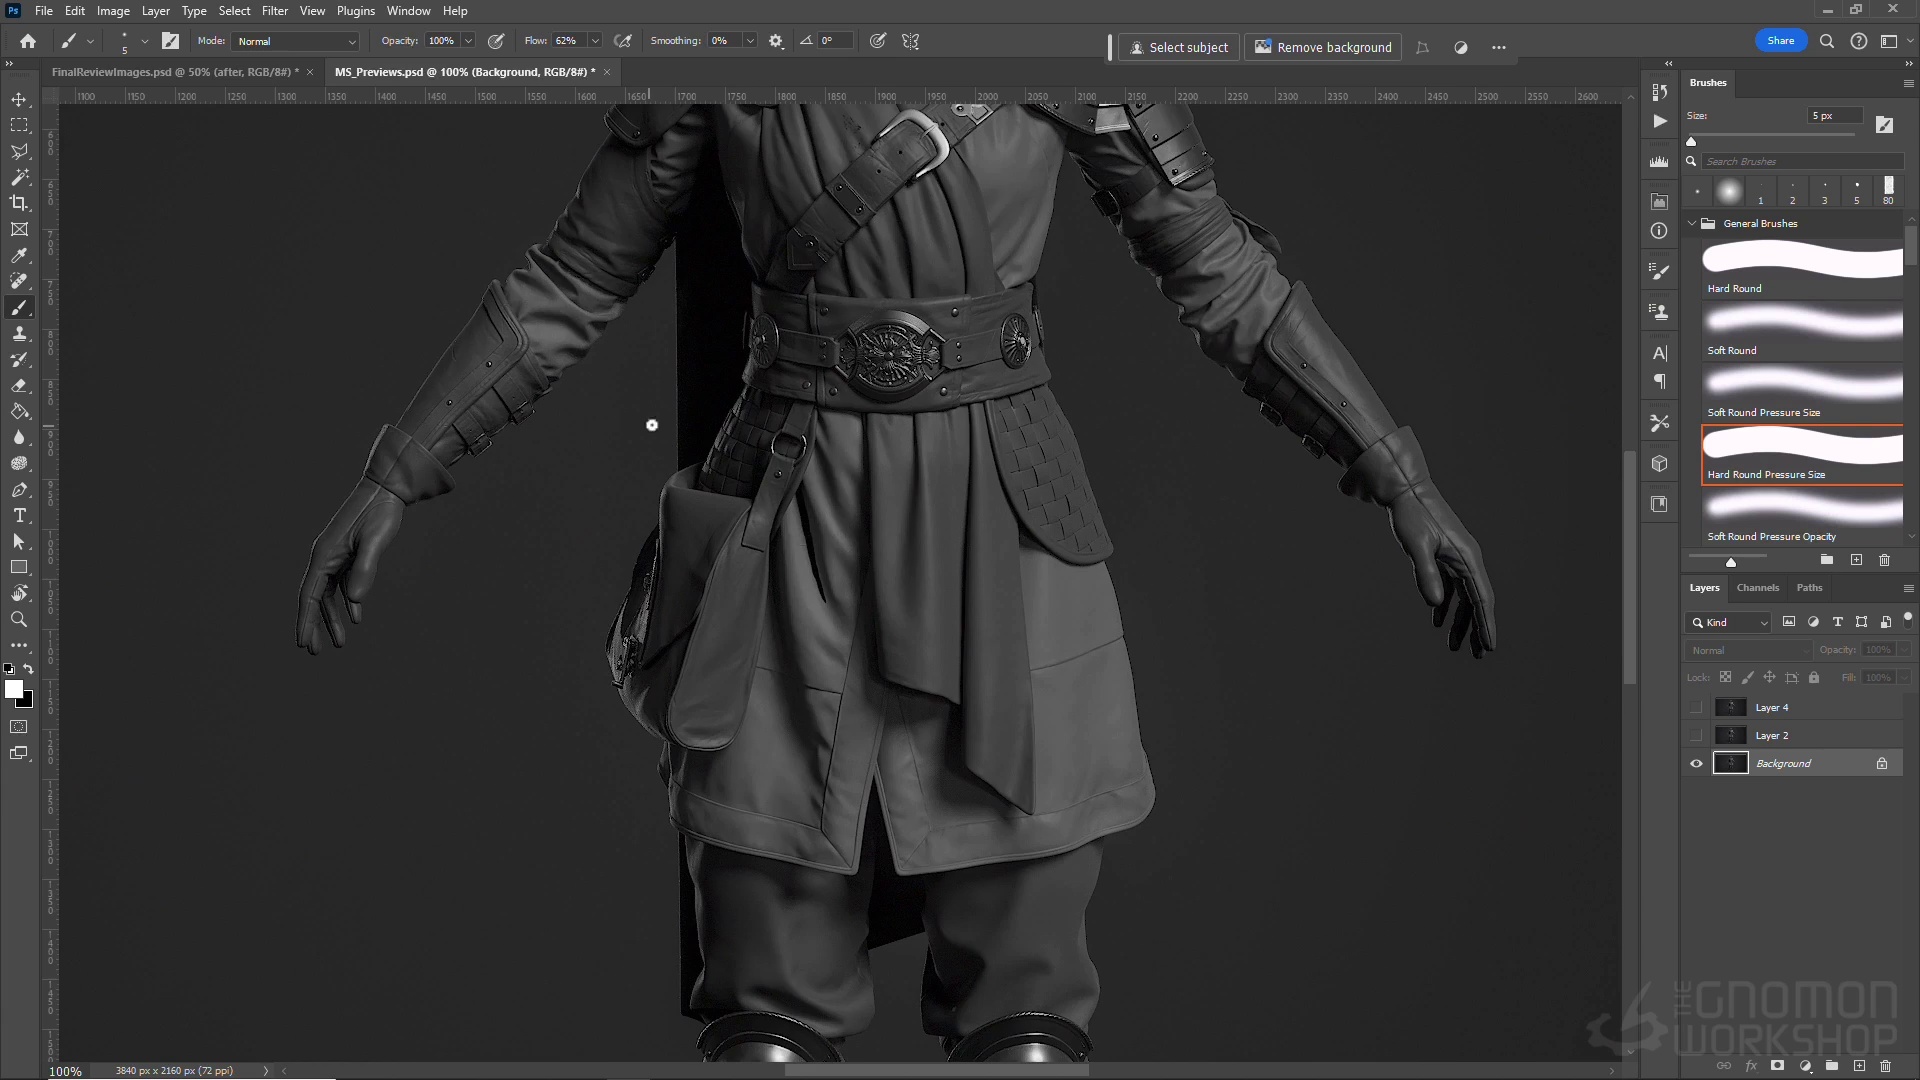The height and width of the screenshot is (1080, 1920).
Task: Choose Soft Round Pressure Opacity brush
Action: [1802, 517]
